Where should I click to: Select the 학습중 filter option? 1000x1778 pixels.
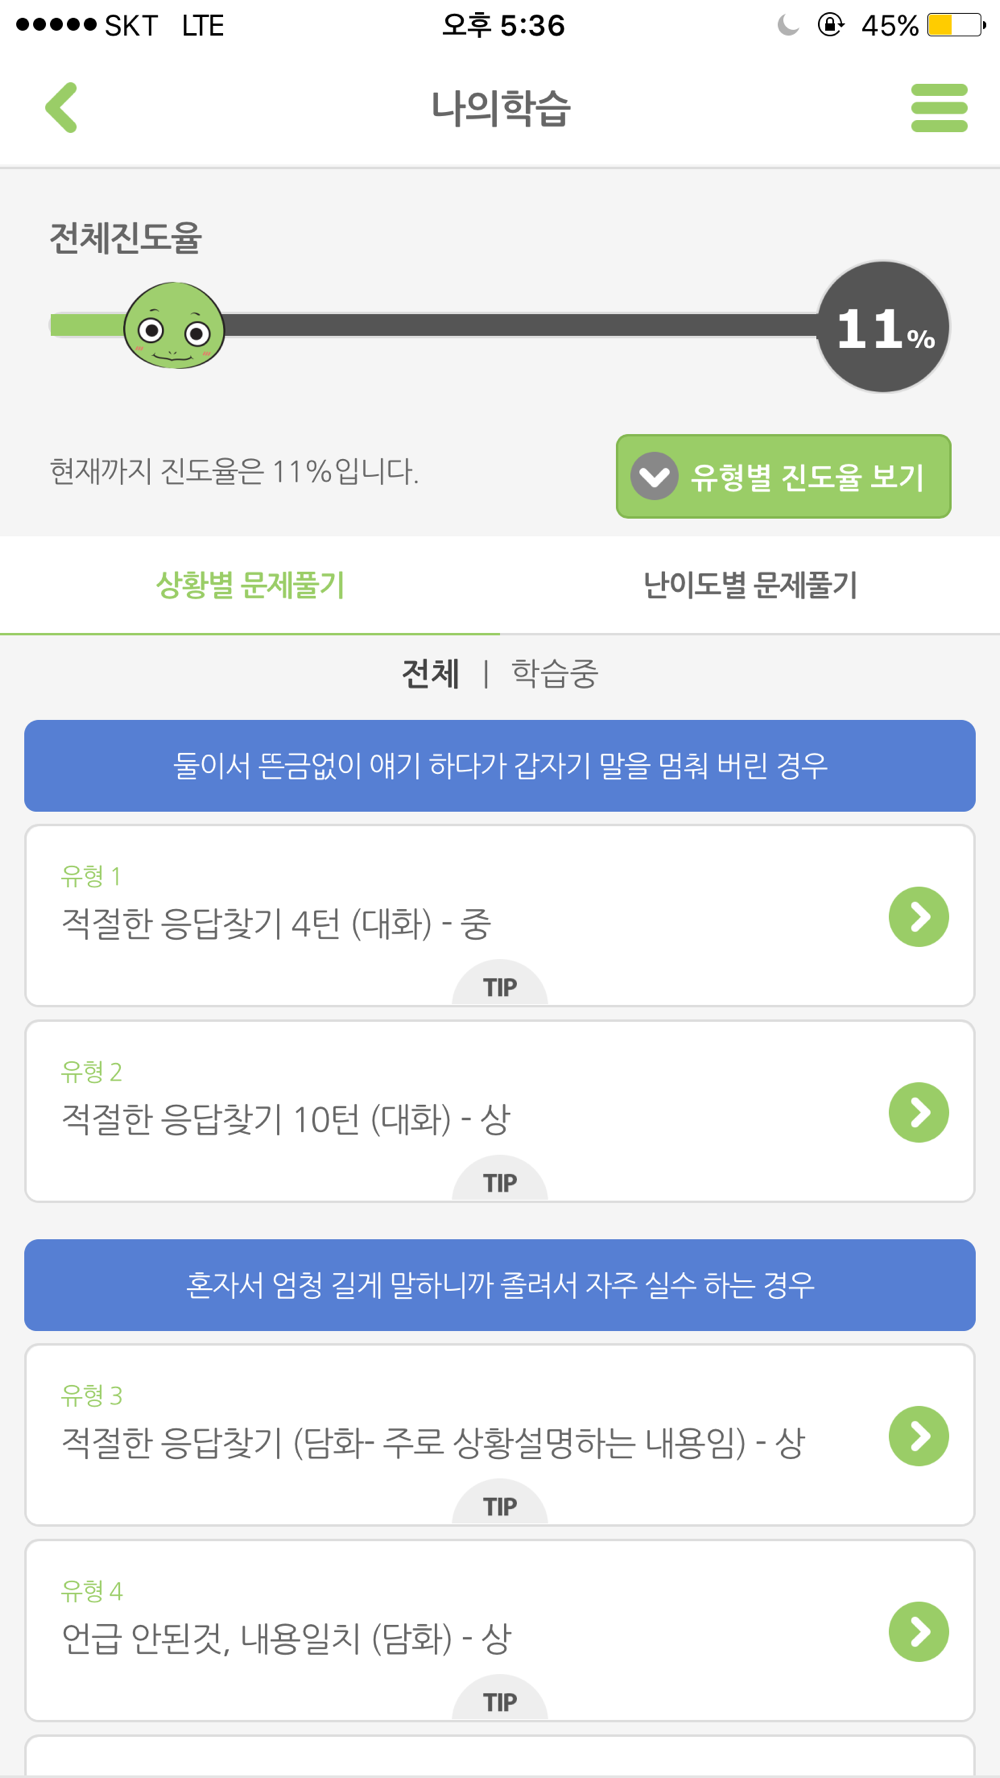555,674
